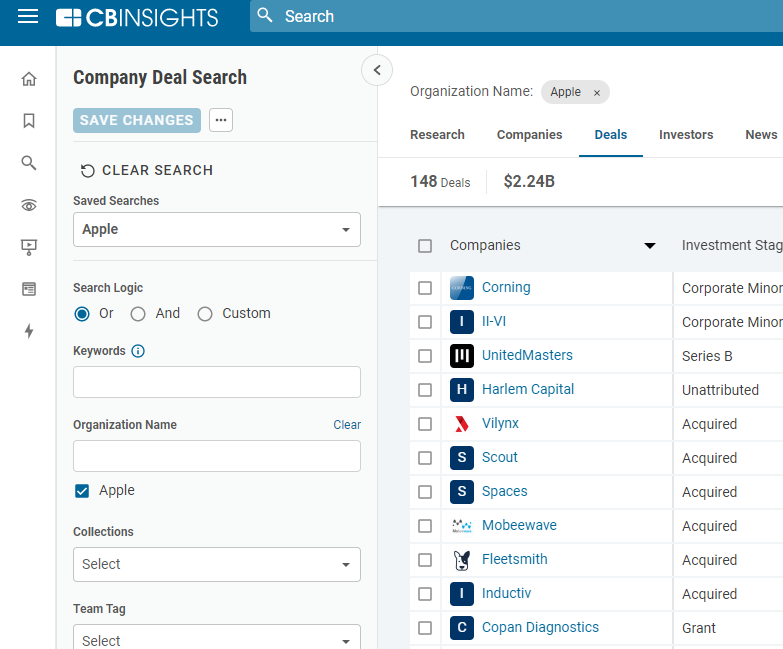Viewport: 783px width, 649px height.
Task: Click the Copan Diagnostics logo icon
Action: [x=462, y=628]
